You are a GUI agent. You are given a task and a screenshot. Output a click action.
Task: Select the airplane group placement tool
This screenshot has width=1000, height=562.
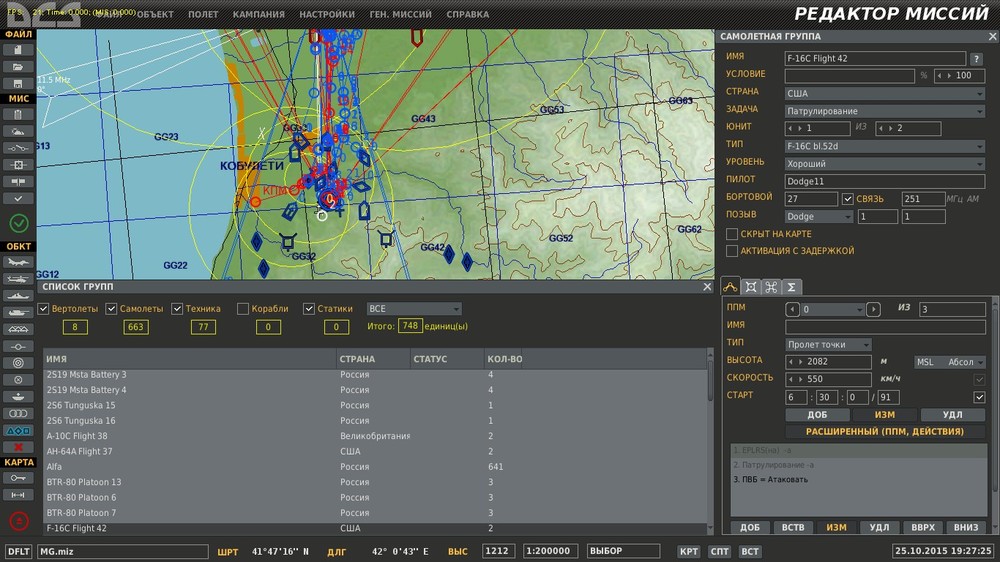pyautogui.click(x=18, y=262)
